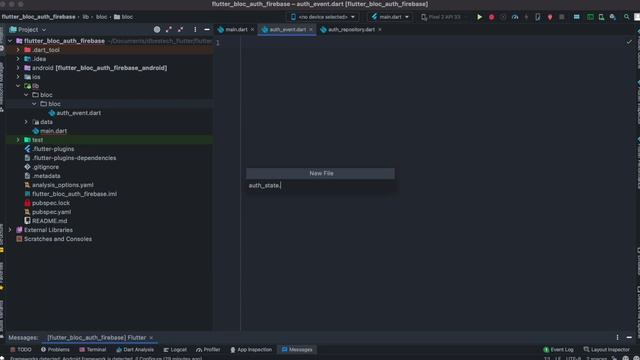Open the profiler gauge icon in the toolbar
The width and height of the screenshot is (640, 360).
(515, 17)
